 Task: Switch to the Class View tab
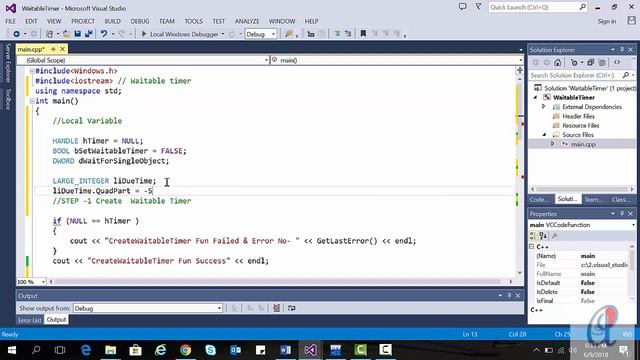(620, 199)
